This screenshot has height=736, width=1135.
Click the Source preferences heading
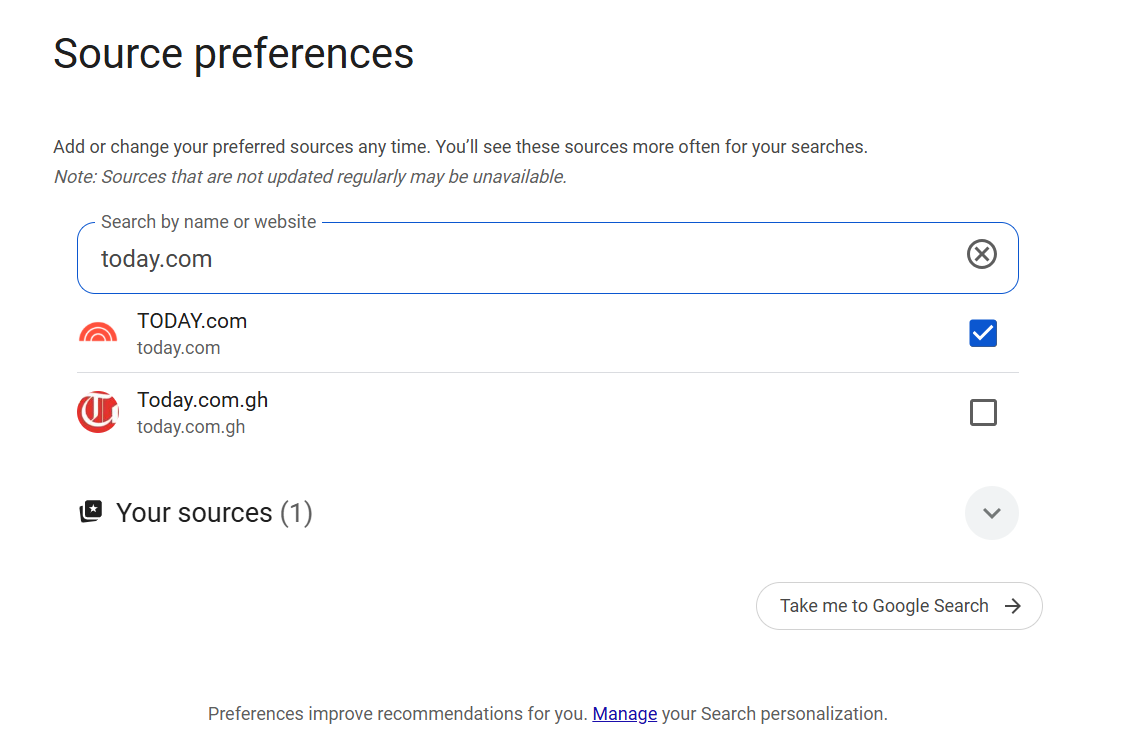pos(233,53)
